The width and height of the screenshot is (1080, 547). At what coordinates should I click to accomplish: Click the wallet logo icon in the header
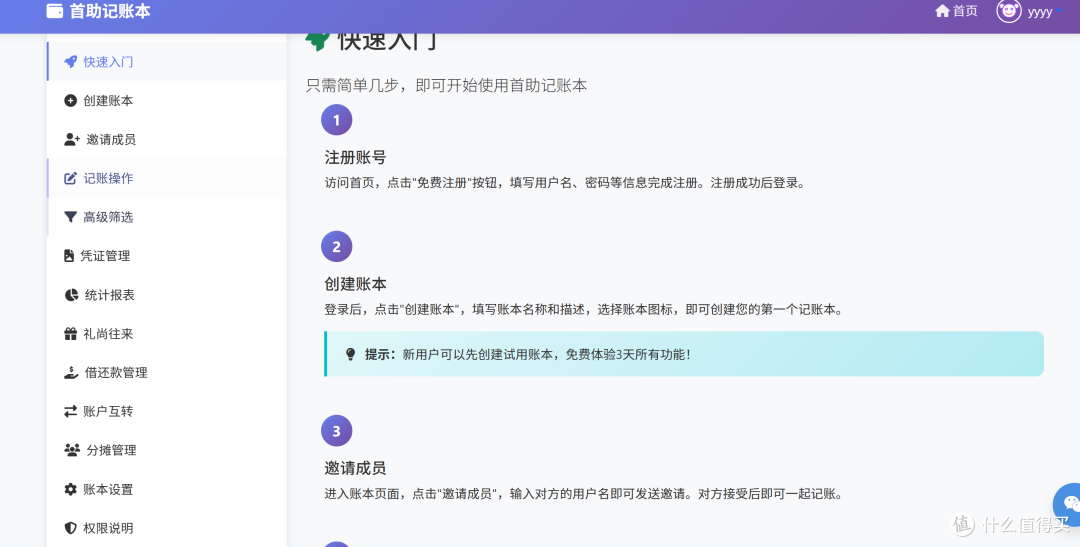point(54,11)
